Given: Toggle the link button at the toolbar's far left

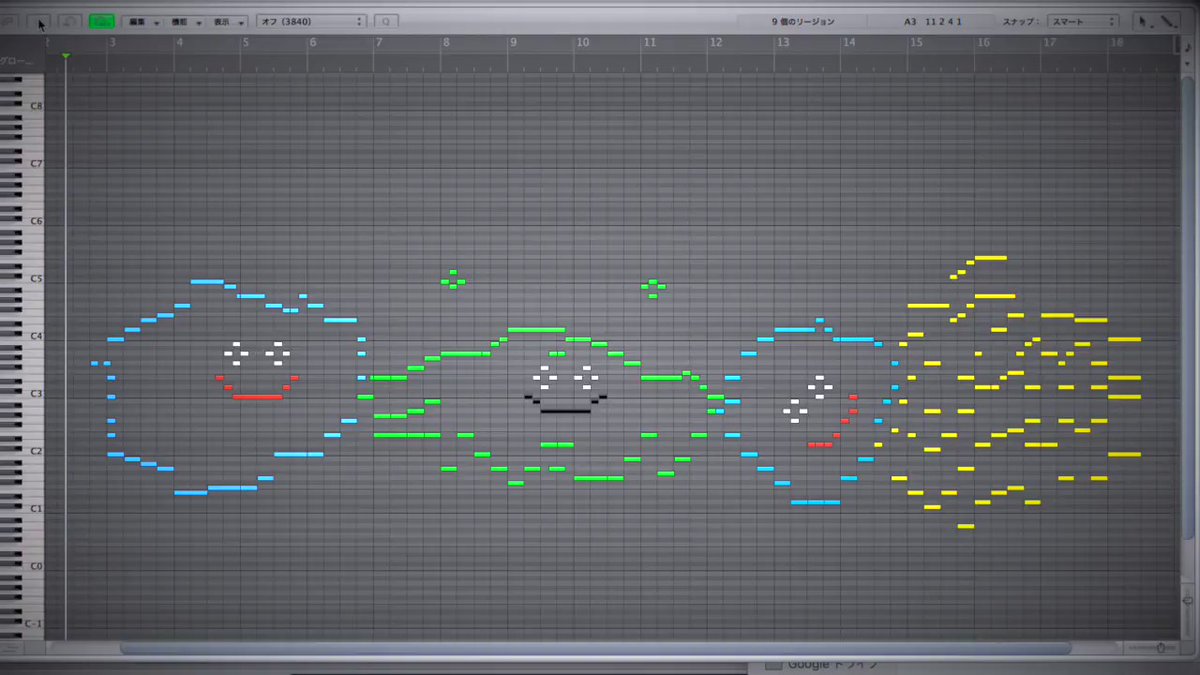Looking at the screenshot, I should [8, 21].
